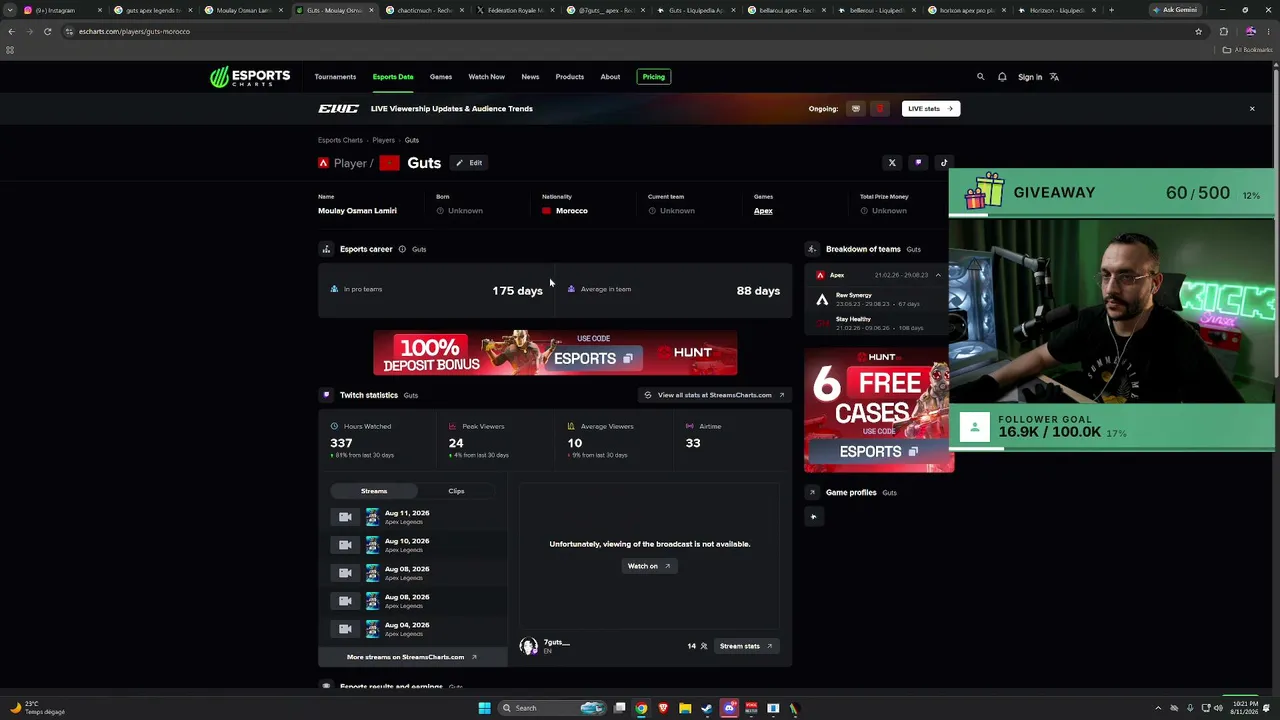
Task: Open the Watch Now navigation item
Action: [x=487, y=77]
